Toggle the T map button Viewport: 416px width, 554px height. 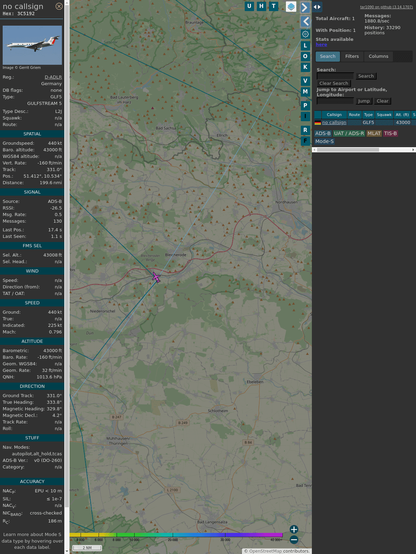click(x=273, y=6)
